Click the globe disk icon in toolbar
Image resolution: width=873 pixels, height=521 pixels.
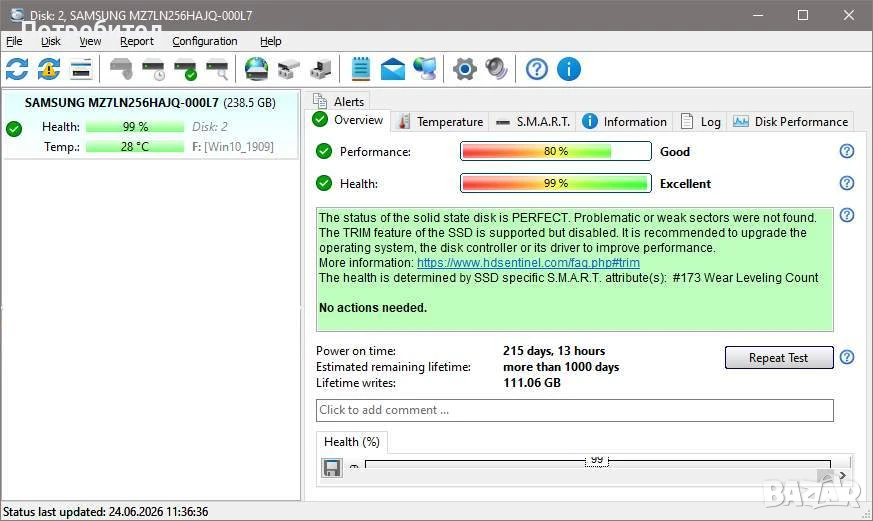257,70
